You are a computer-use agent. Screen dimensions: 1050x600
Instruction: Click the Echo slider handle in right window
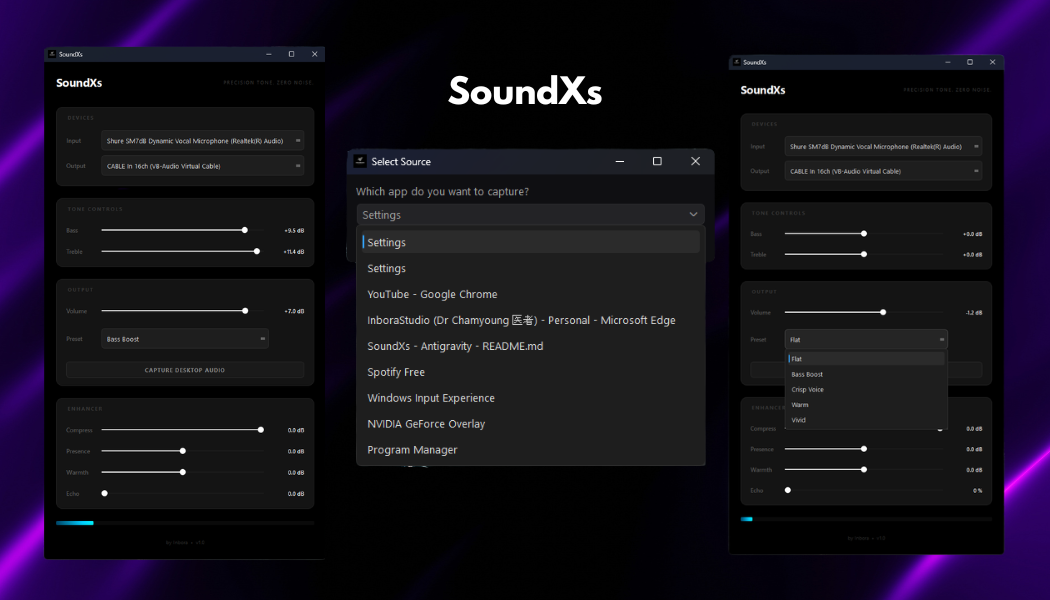pos(788,490)
